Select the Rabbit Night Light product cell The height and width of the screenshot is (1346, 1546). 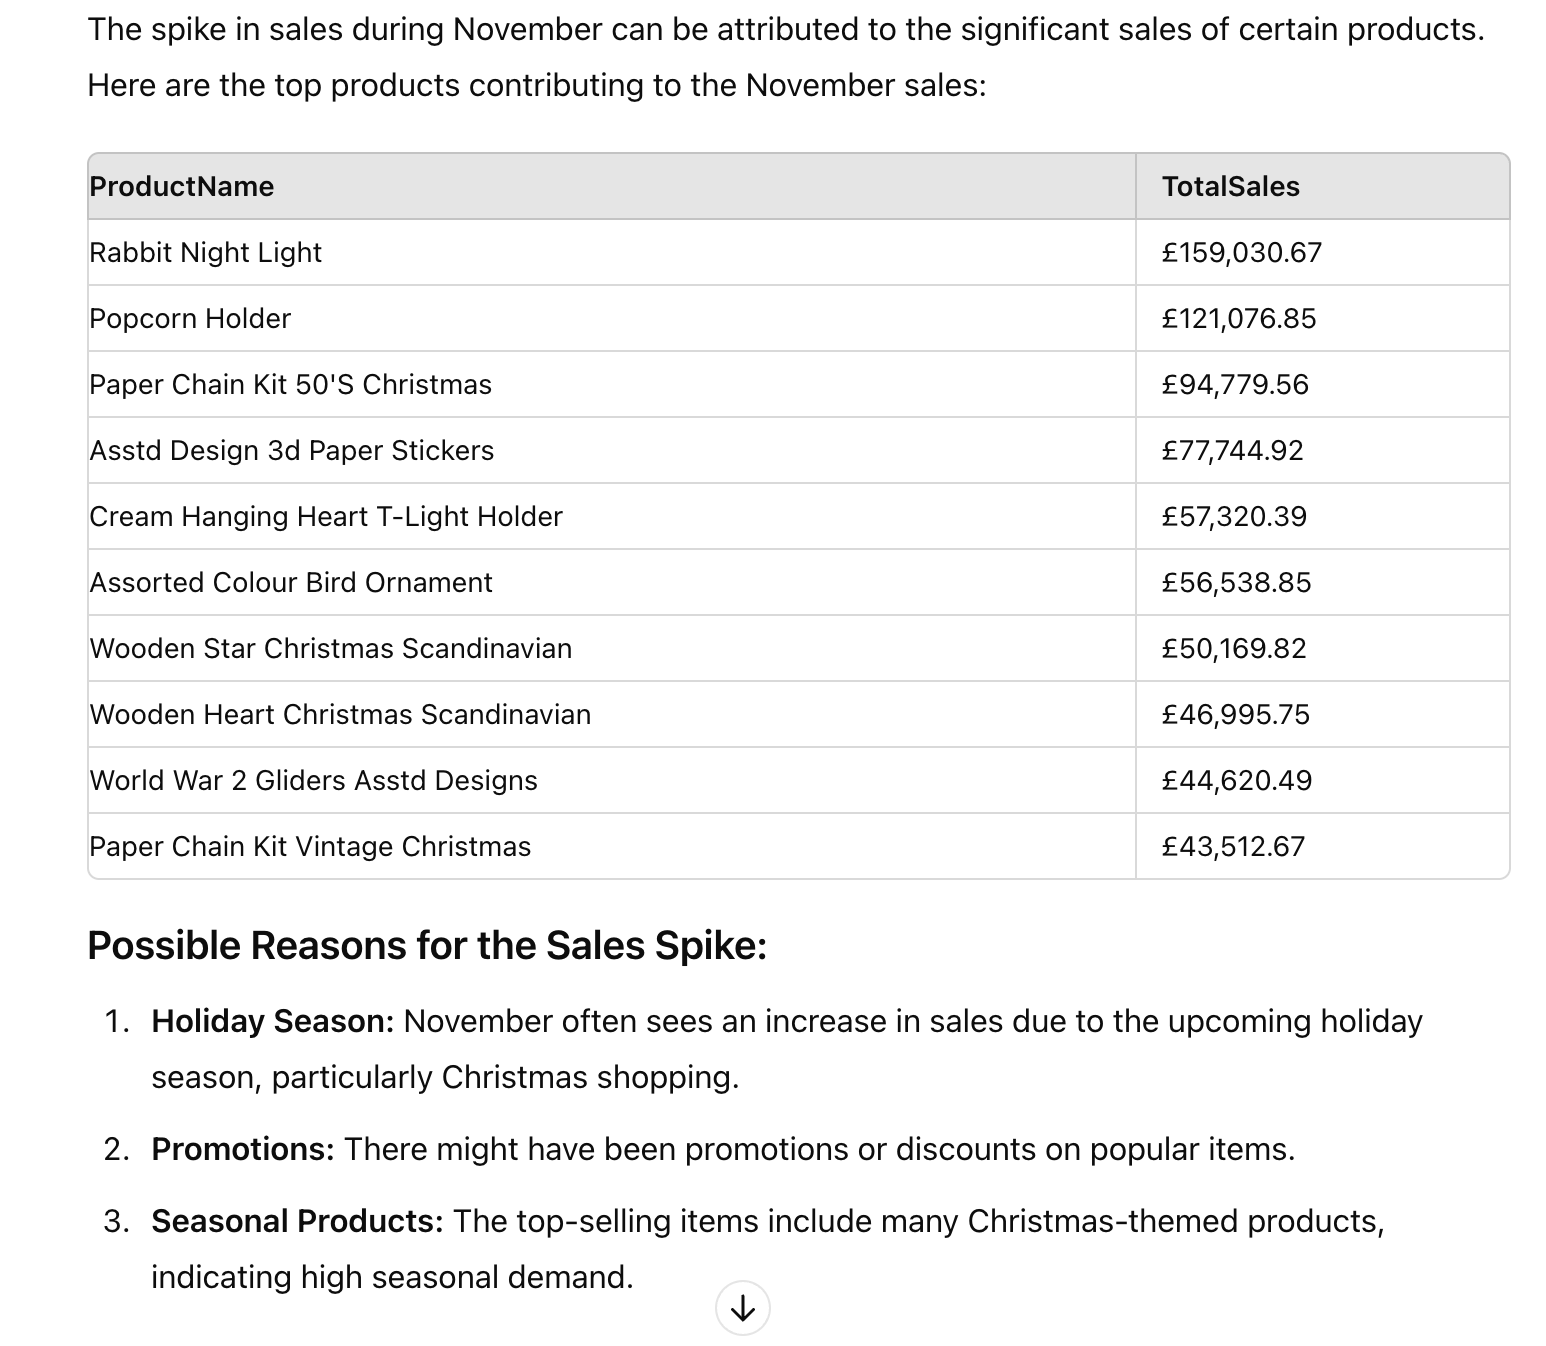pos(205,253)
